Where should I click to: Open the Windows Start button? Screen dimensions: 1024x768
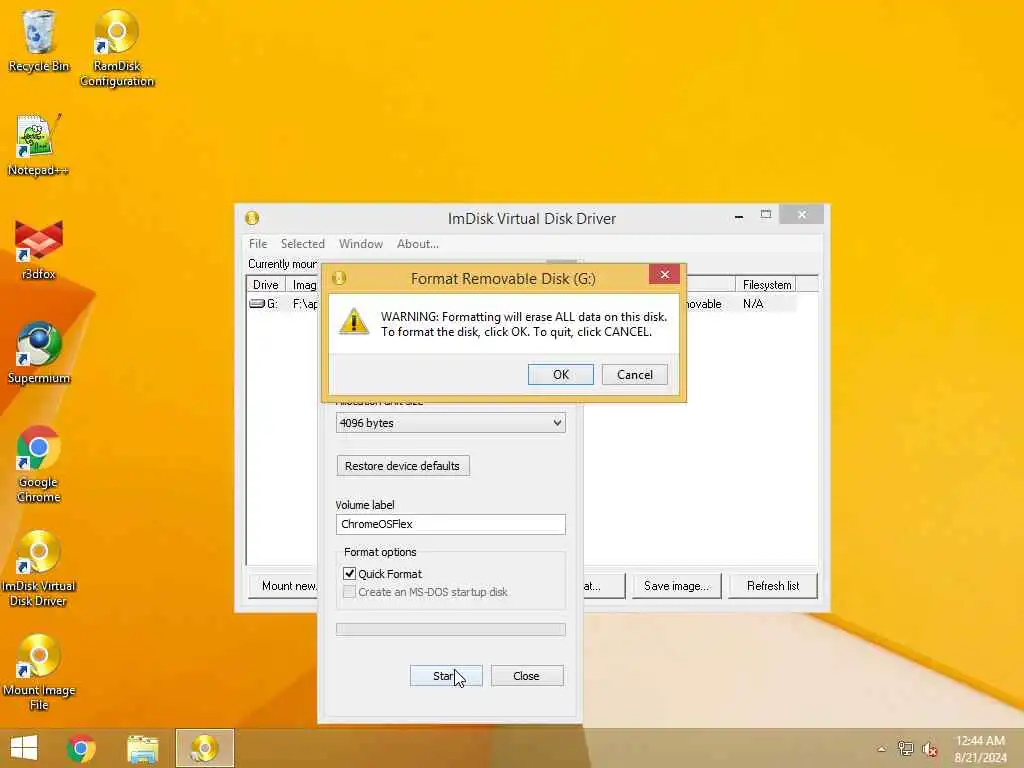[24, 748]
